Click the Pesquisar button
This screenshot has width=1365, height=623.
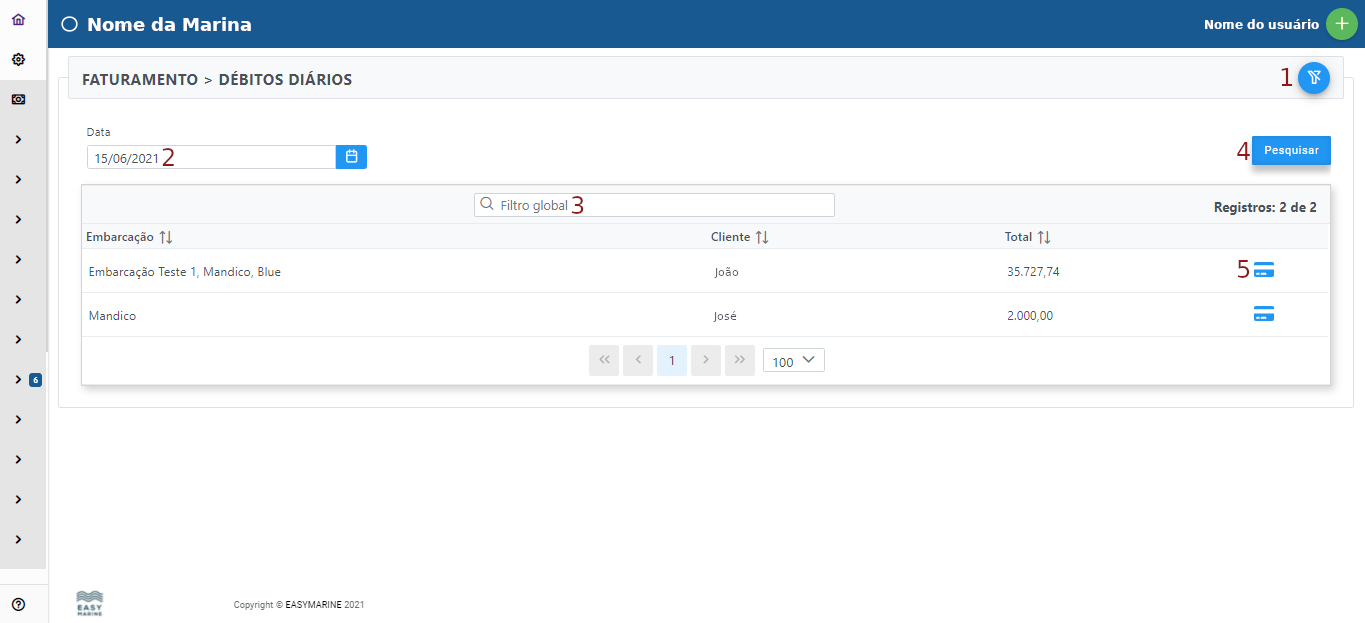1291,151
